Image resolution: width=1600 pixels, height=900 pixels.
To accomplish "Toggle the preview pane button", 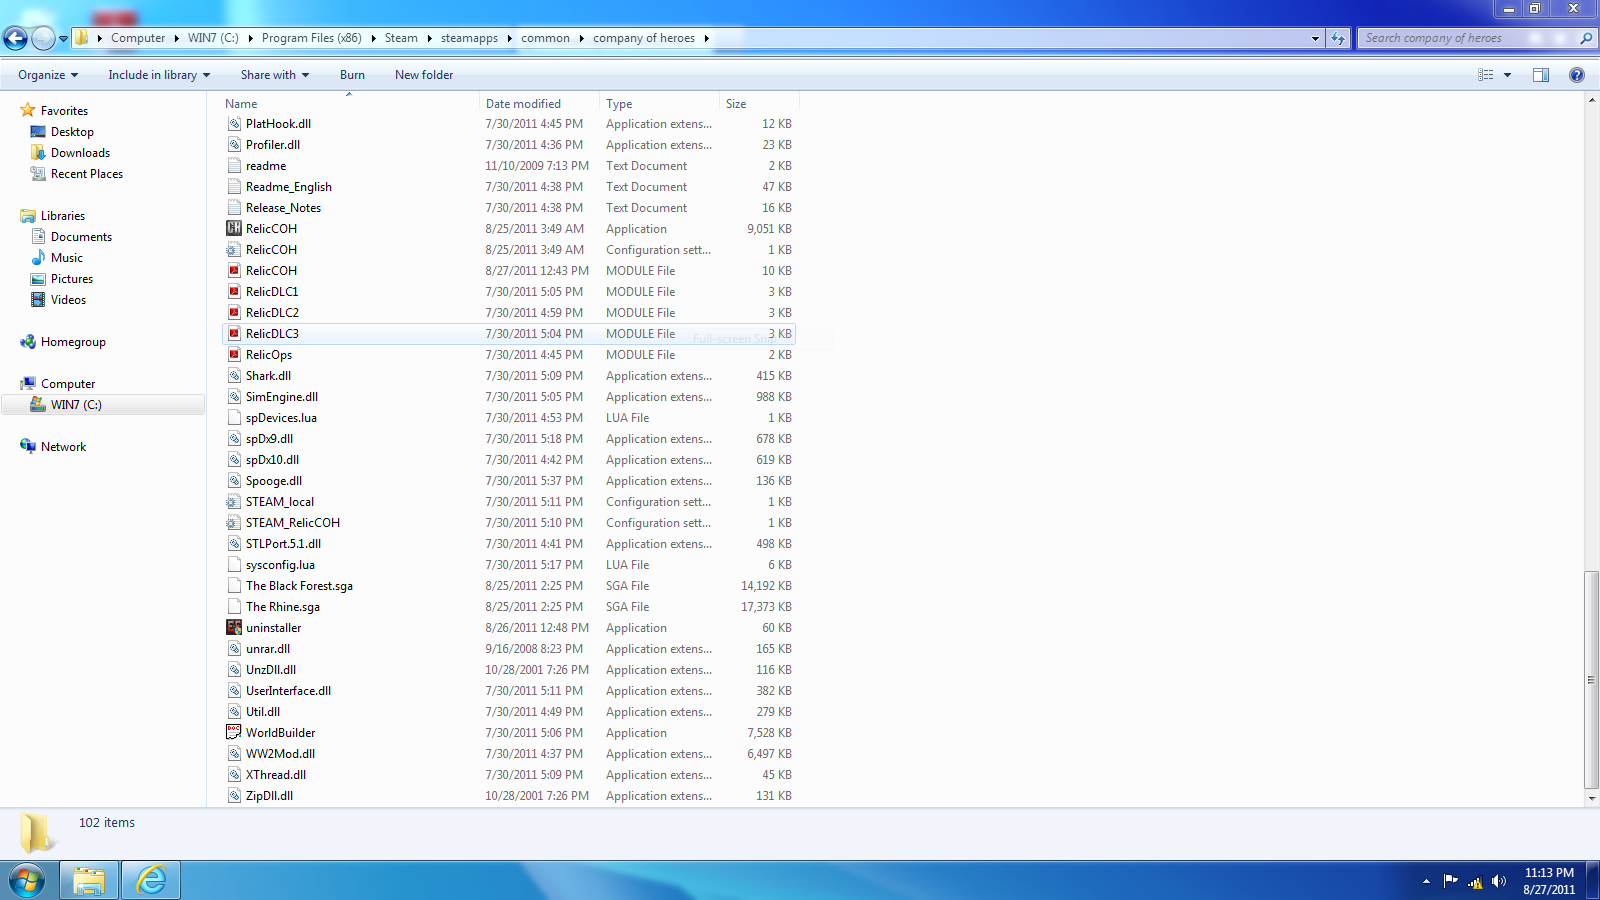I will (x=1541, y=75).
